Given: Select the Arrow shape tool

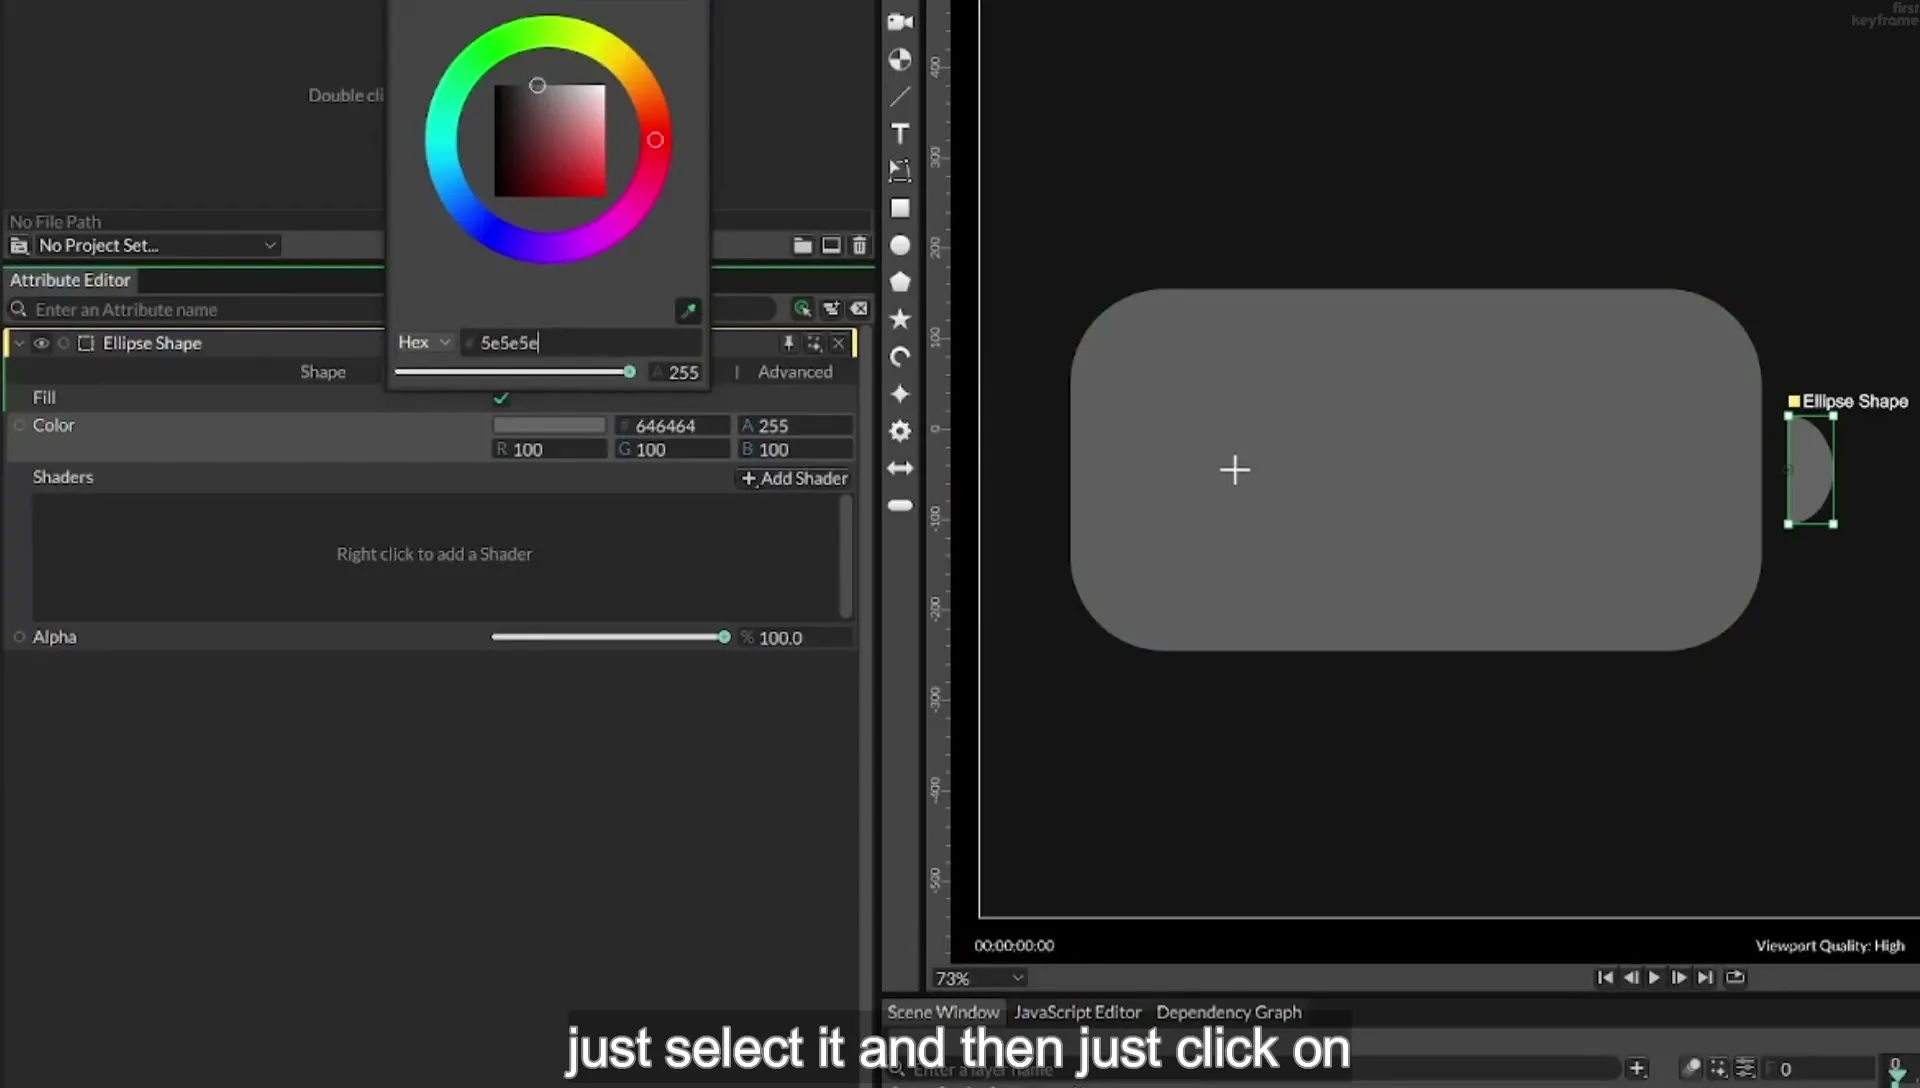Looking at the screenshot, I should pyautogui.click(x=900, y=468).
